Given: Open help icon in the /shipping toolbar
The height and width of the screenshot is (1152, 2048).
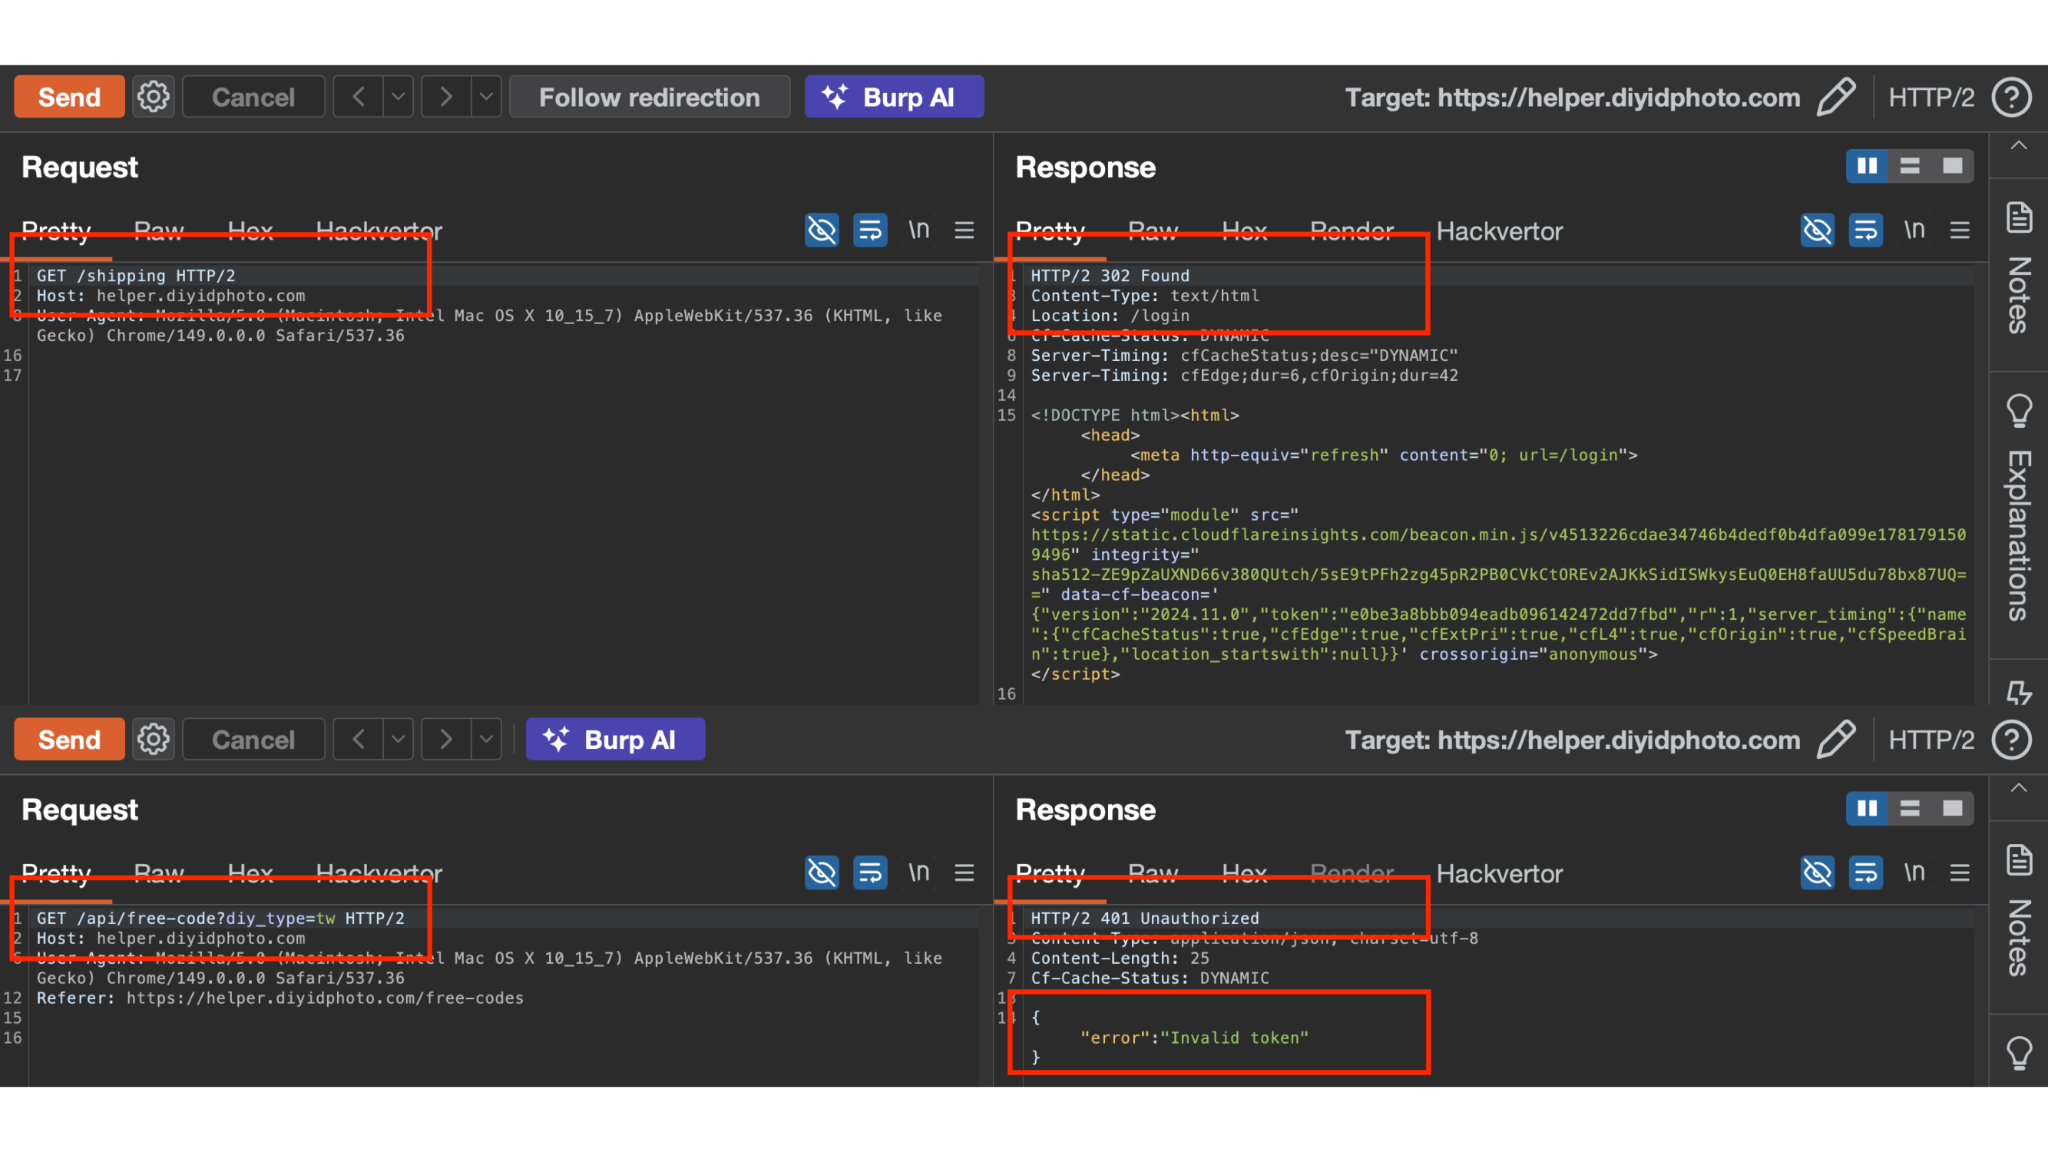Looking at the screenshot, I should 2012,97.
